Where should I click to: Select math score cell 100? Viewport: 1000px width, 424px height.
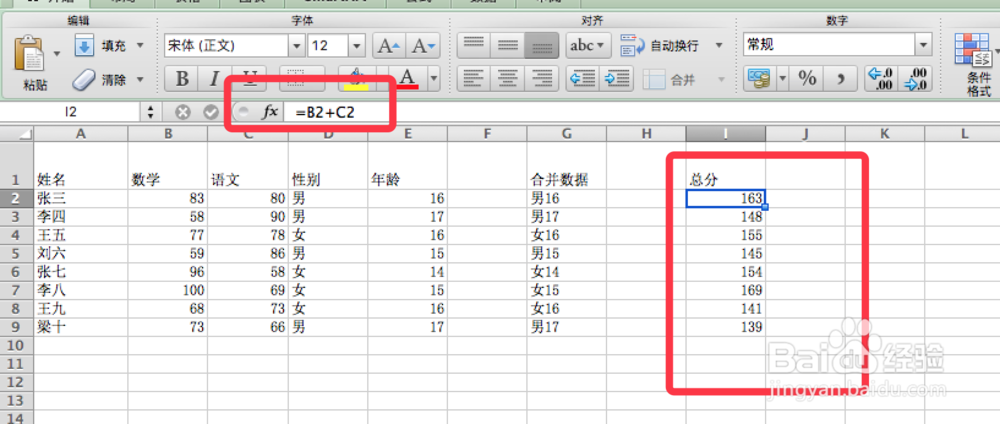pos(168,290)
